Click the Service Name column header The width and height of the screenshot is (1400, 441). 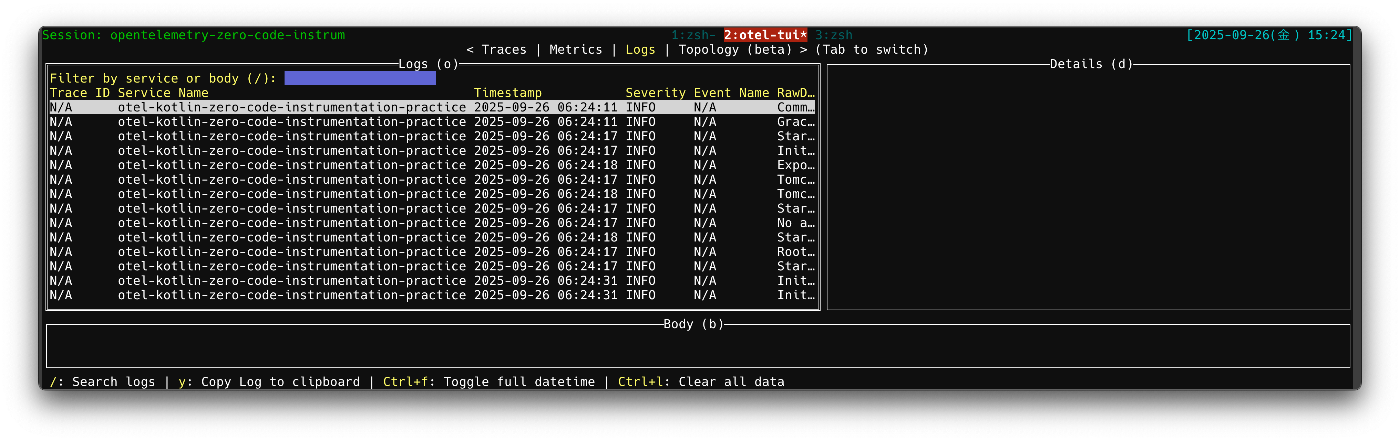tap(163, 93)
